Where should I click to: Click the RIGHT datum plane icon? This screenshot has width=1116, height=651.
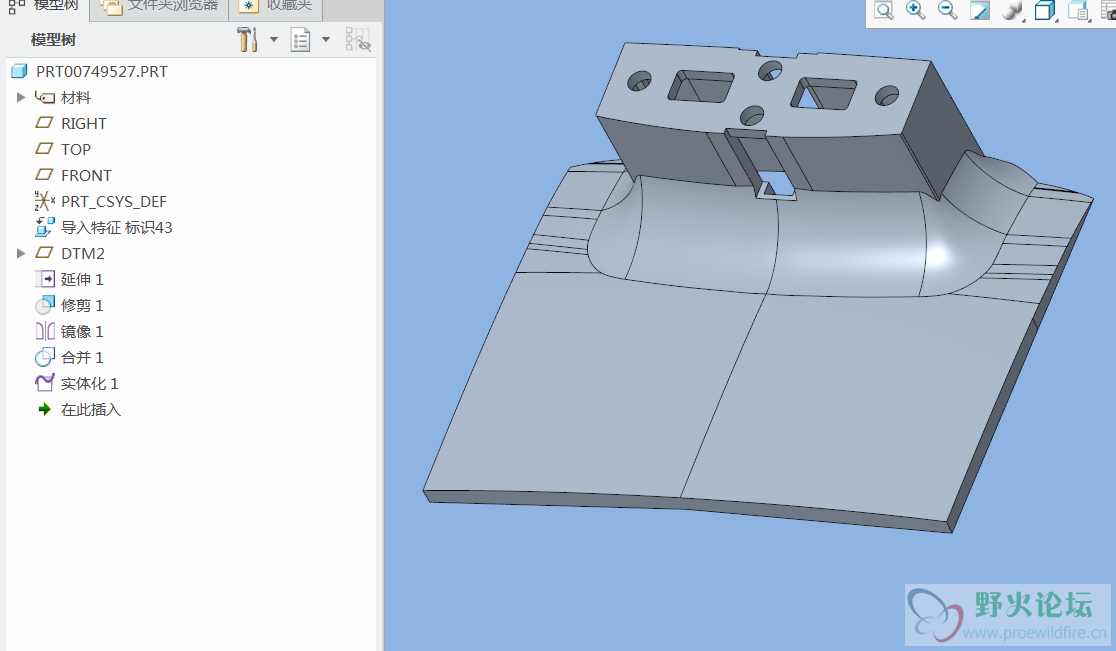[44, 123]
